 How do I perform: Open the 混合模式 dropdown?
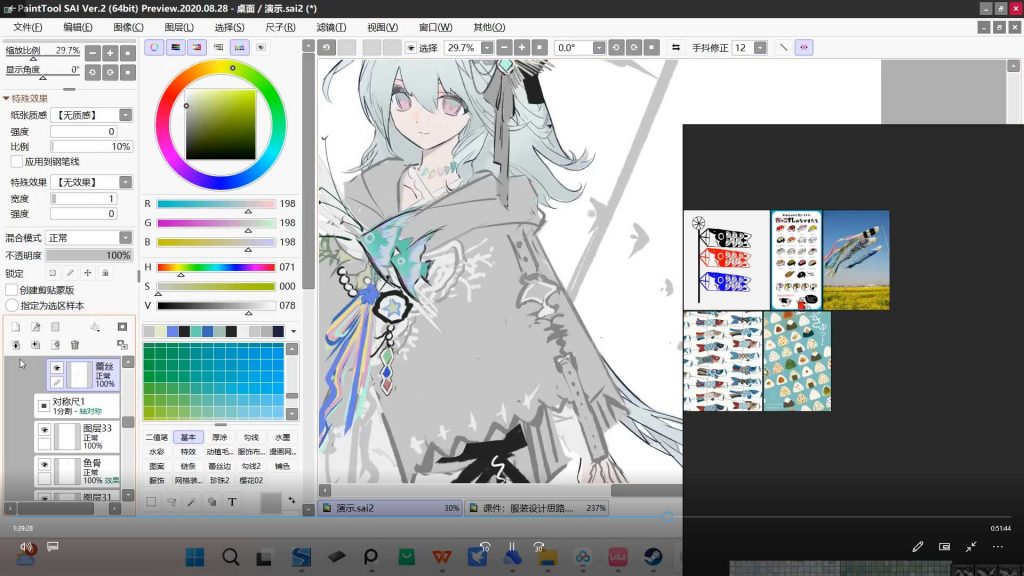pos(125,238)
